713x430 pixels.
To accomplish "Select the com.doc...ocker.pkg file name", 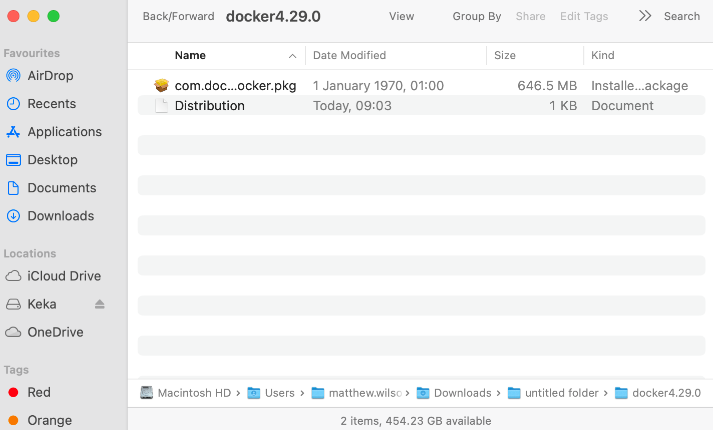I will (x=236, y=85).
